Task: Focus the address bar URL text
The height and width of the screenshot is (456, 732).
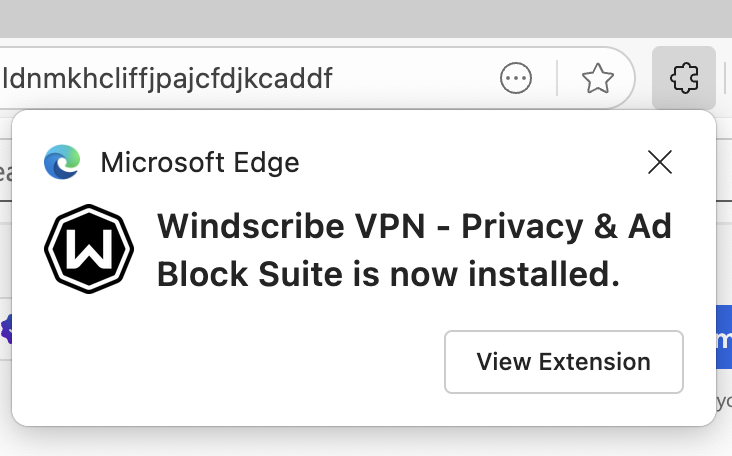Action: click(x=168, y=78)
